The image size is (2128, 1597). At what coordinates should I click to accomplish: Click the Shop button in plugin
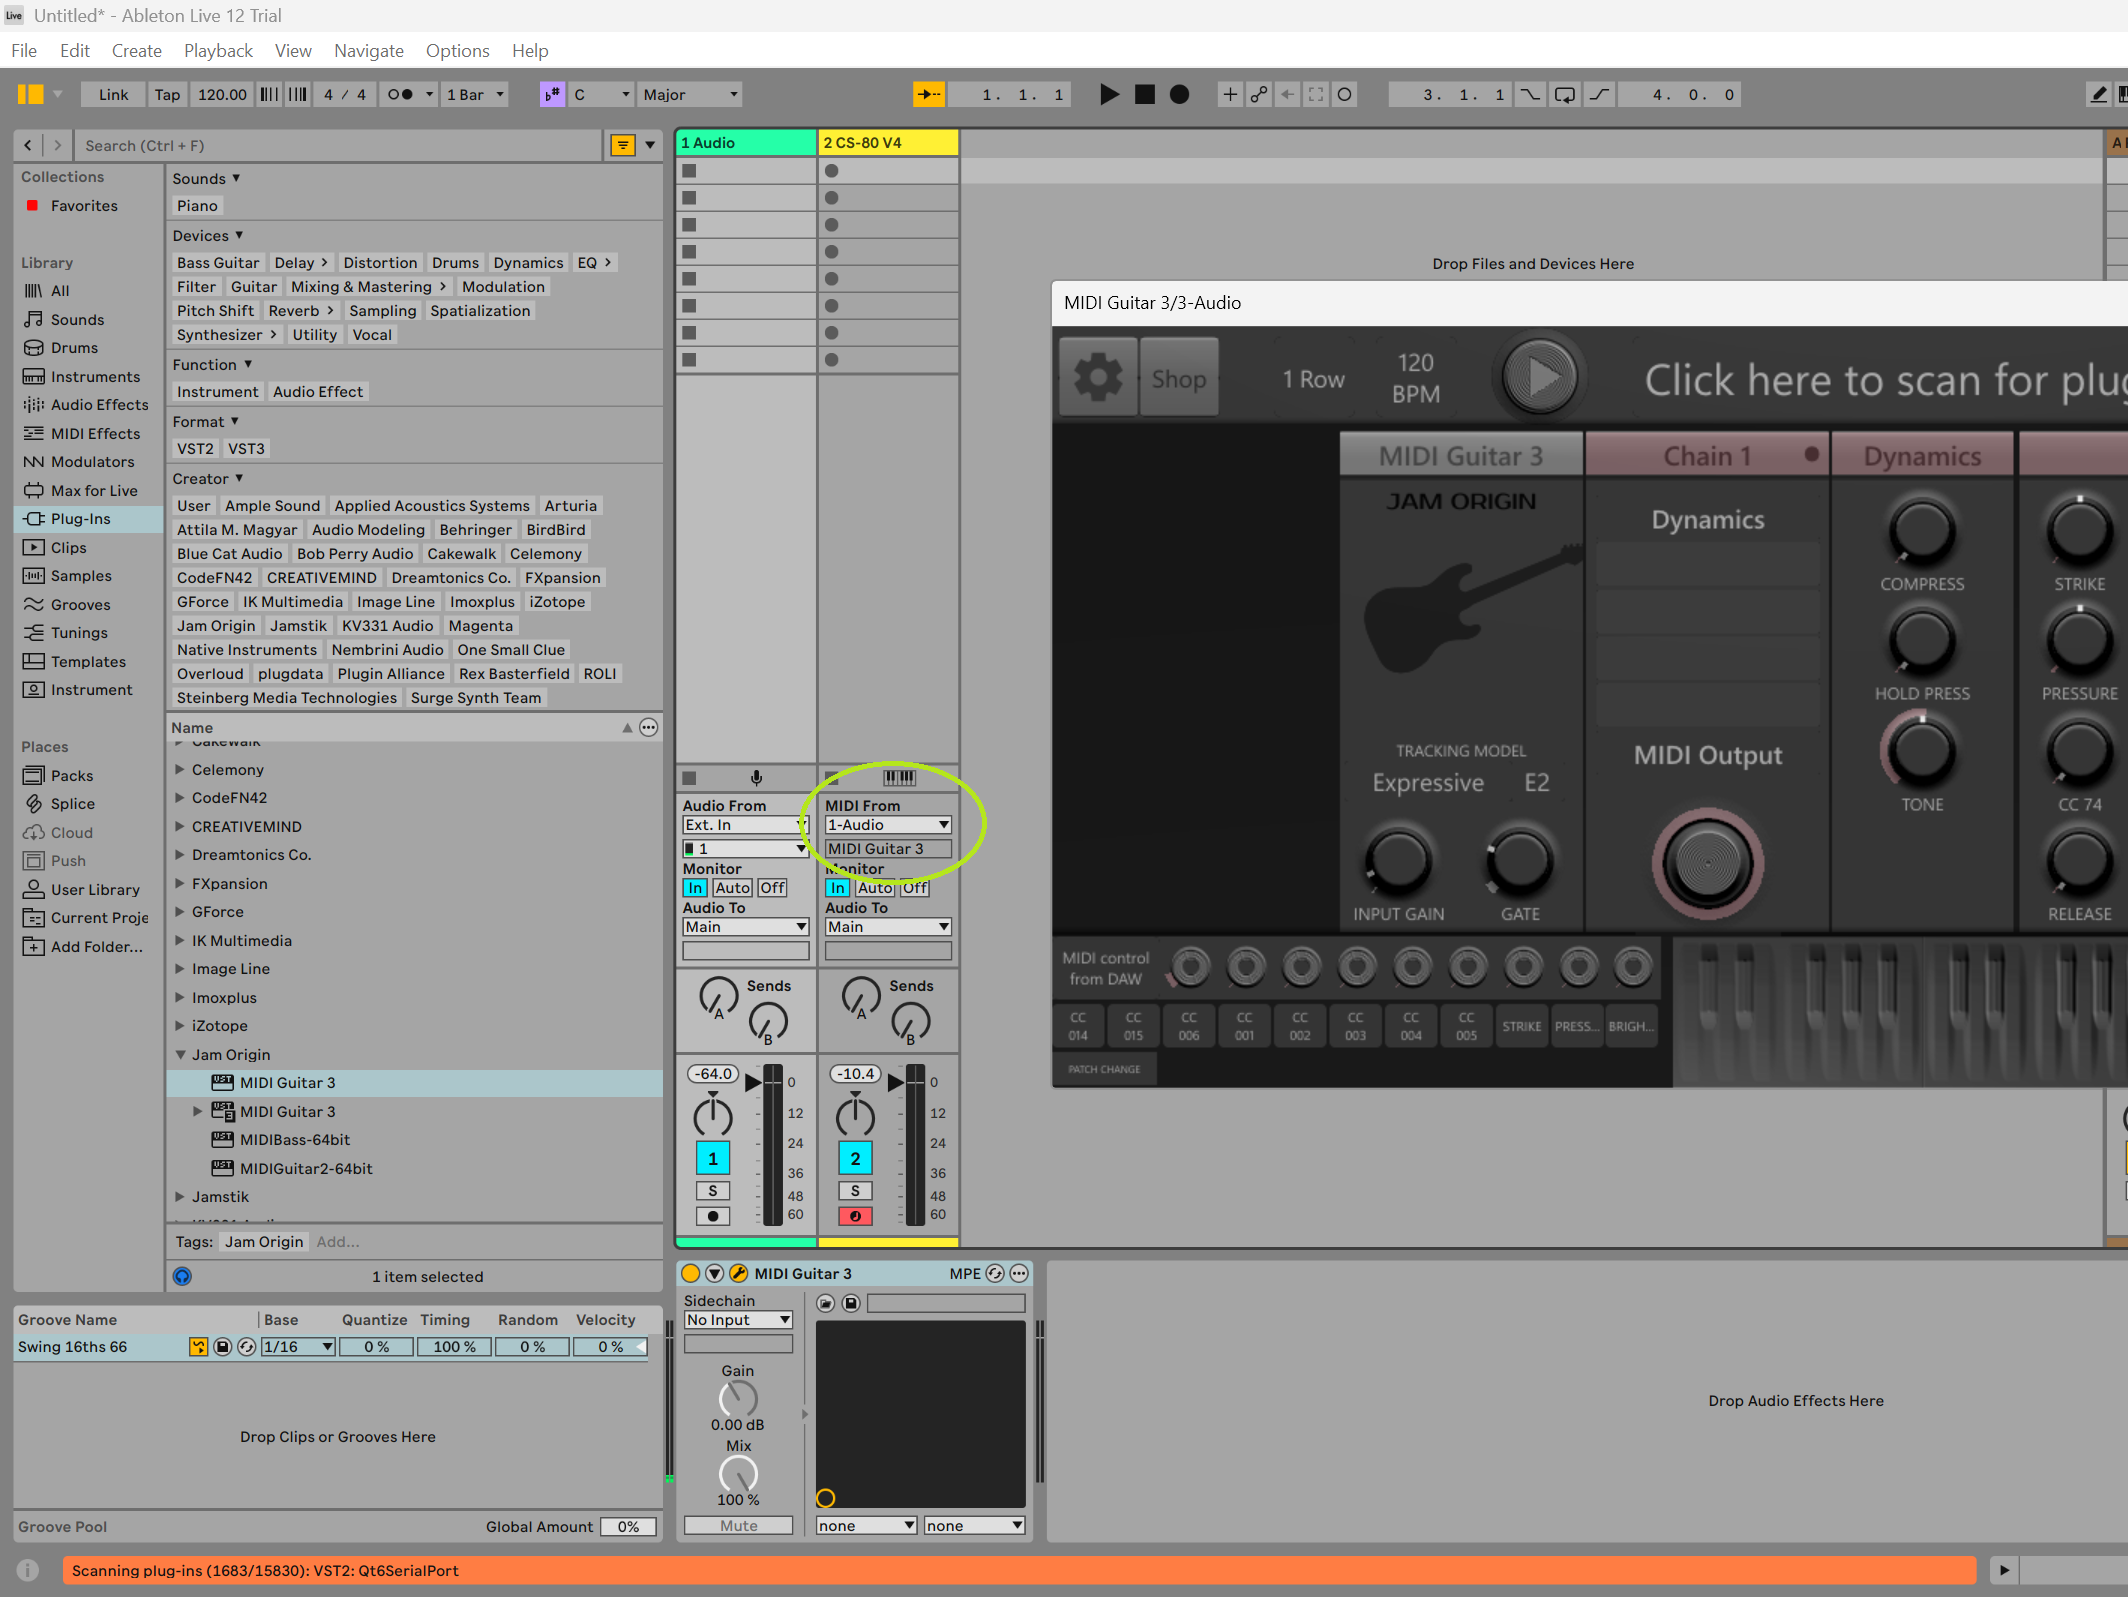(1178, 379)
